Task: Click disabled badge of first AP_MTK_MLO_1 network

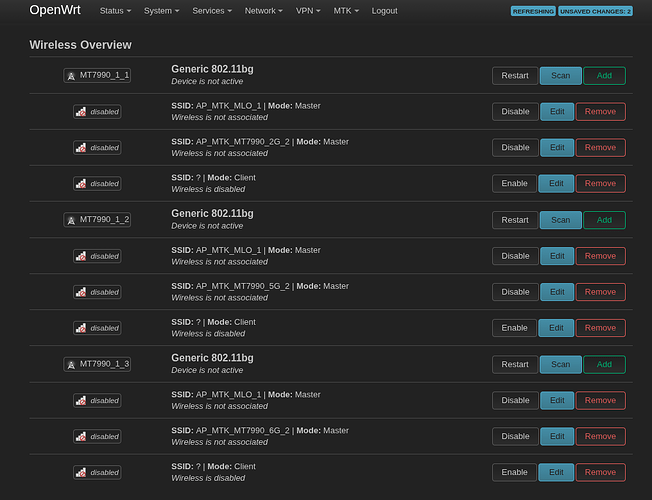Action: click(x=97, y=111)
